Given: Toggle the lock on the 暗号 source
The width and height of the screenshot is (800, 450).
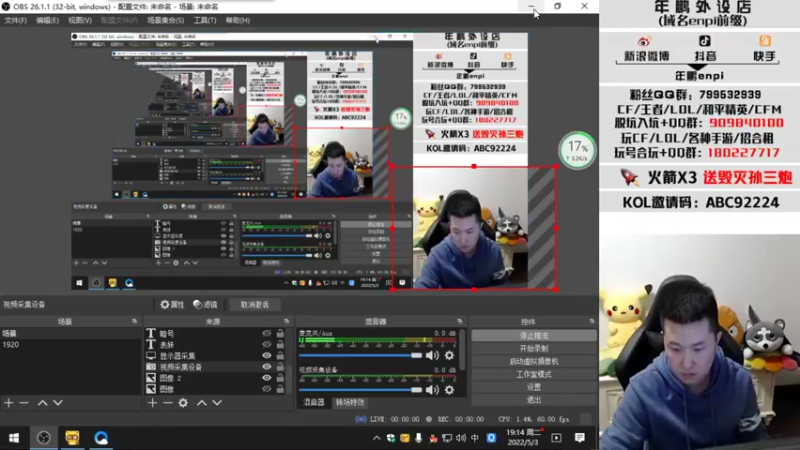Looking at the screenshot, I should pyautogui.click(x=280, y=333).
